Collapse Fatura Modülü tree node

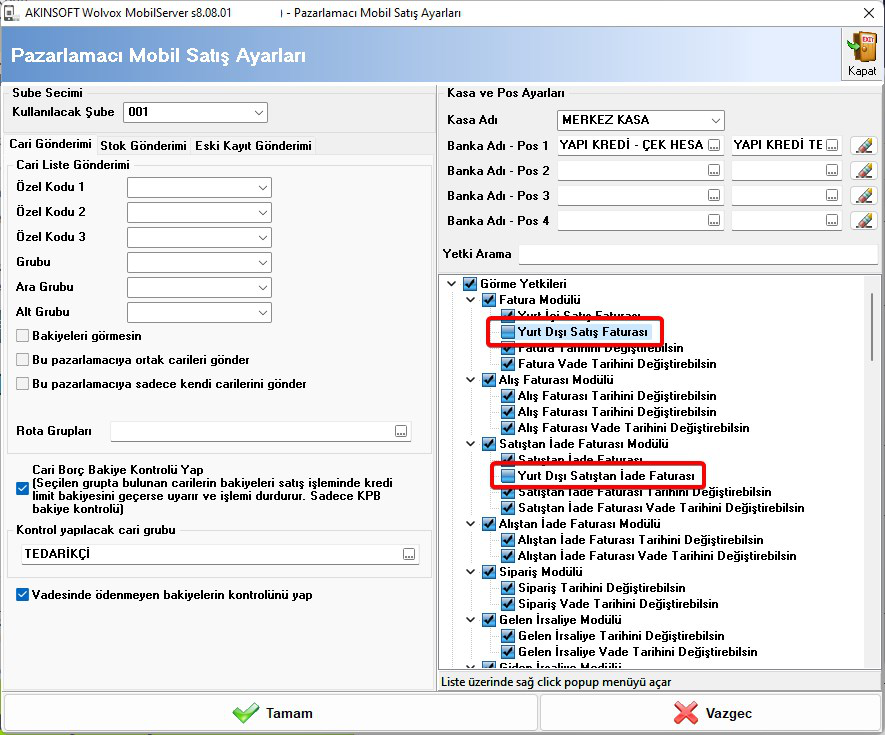pyautogui.click(x=471, y=300)
